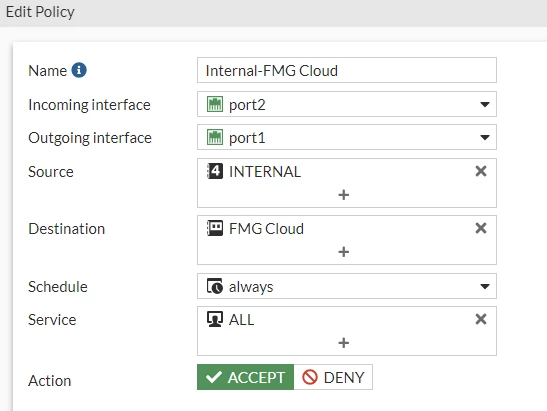Remove FMG Cloud from Destination

pos(481,228)
